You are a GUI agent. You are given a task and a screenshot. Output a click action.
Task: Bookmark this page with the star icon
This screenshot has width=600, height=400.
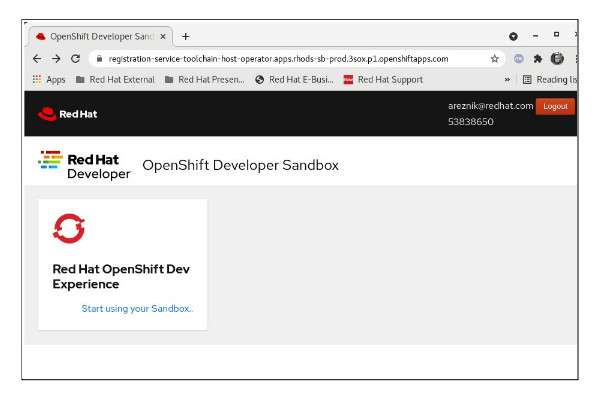pos(494,59)
